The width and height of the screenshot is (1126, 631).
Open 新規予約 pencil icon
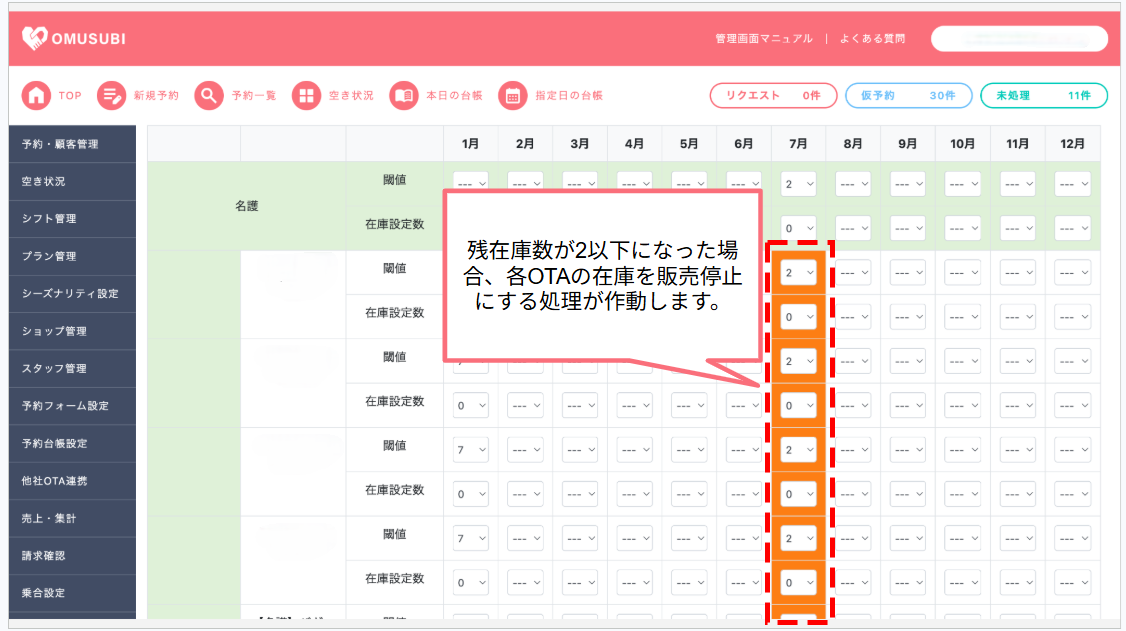[x=111, y=95]
